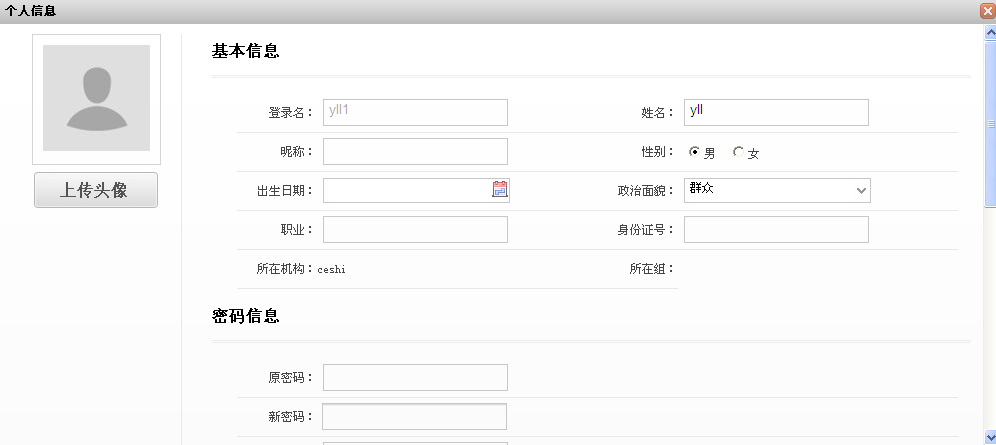This screenshot has height=445, width=996.
Task: Click the scrollbar up arrow
Action: point(990,32)
